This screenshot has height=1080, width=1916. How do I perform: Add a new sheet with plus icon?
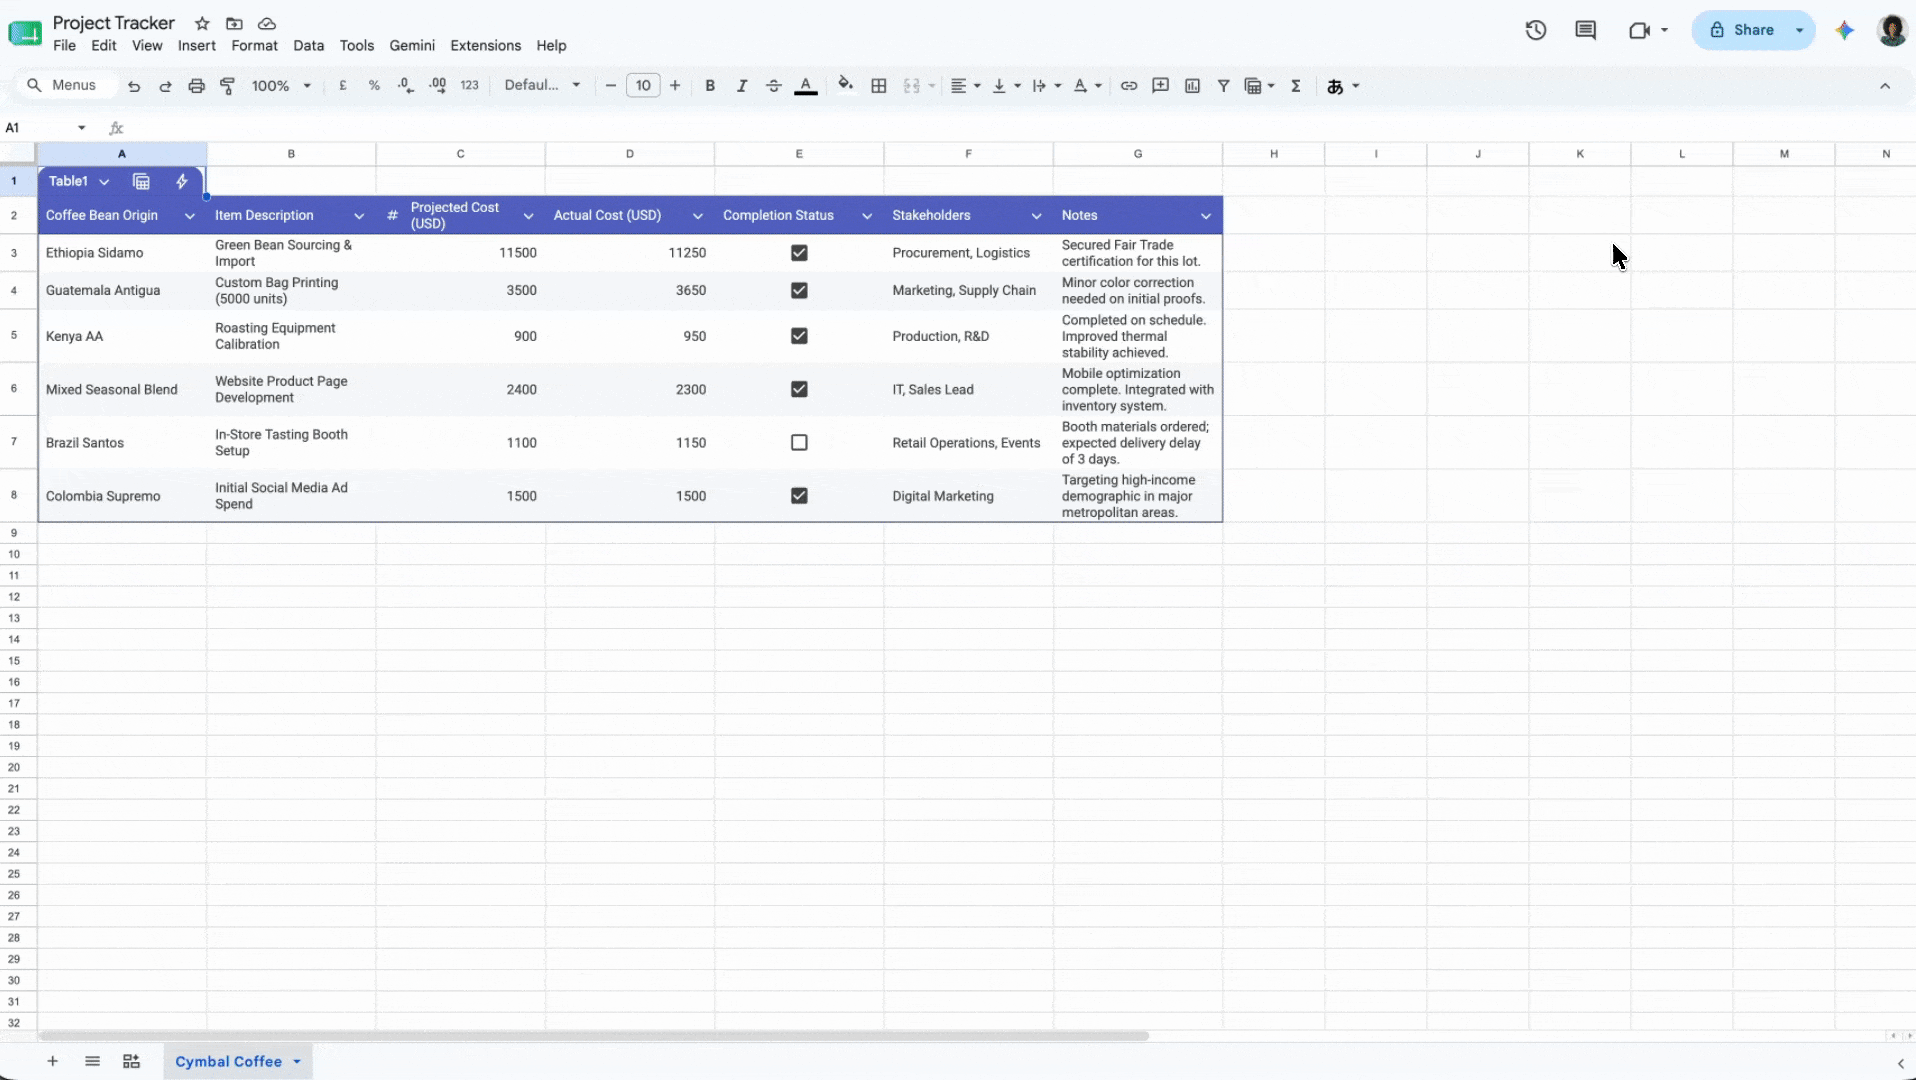(x=52, y=1061)
